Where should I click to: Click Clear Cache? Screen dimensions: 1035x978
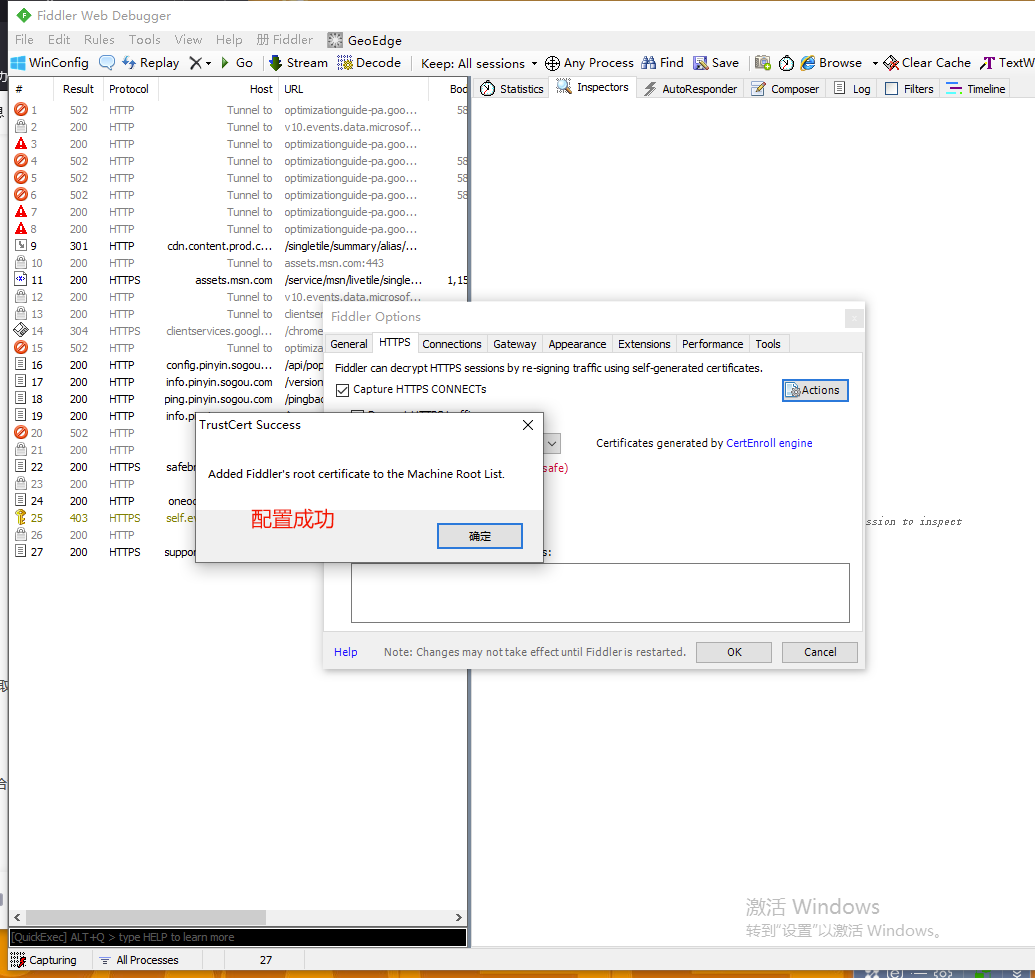[x=927, y=63]
